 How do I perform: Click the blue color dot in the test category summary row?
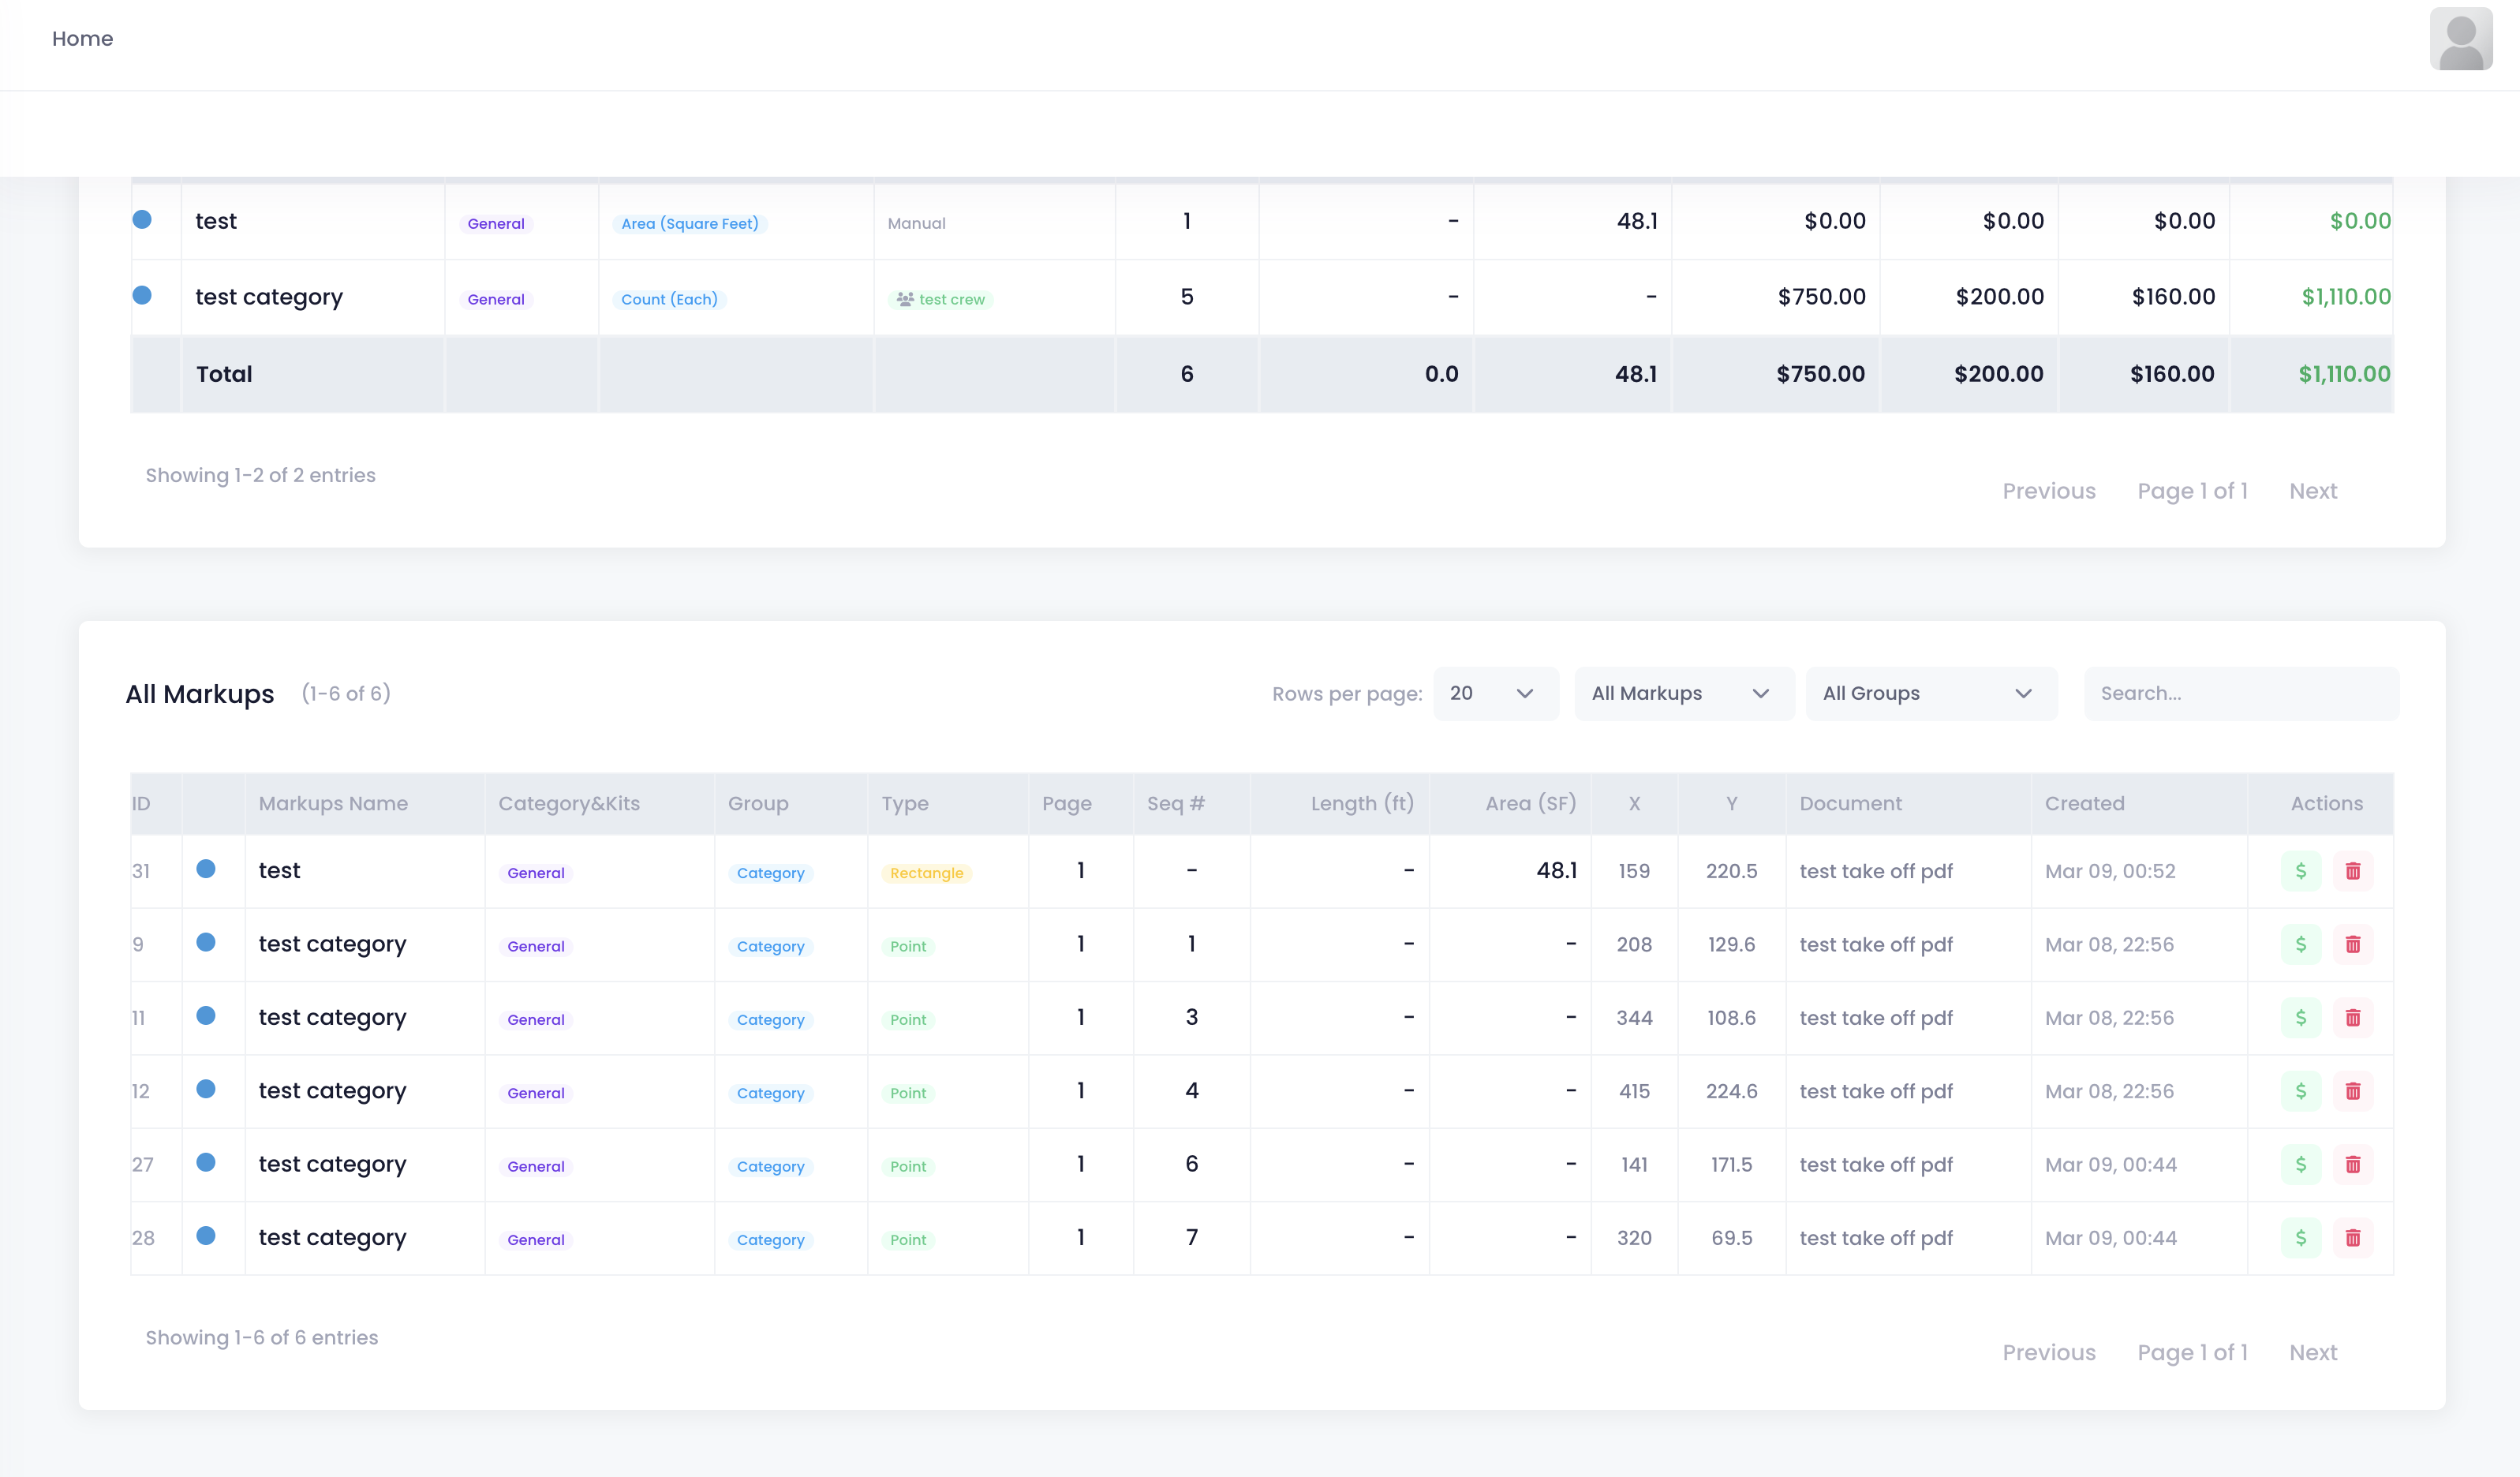142,295
